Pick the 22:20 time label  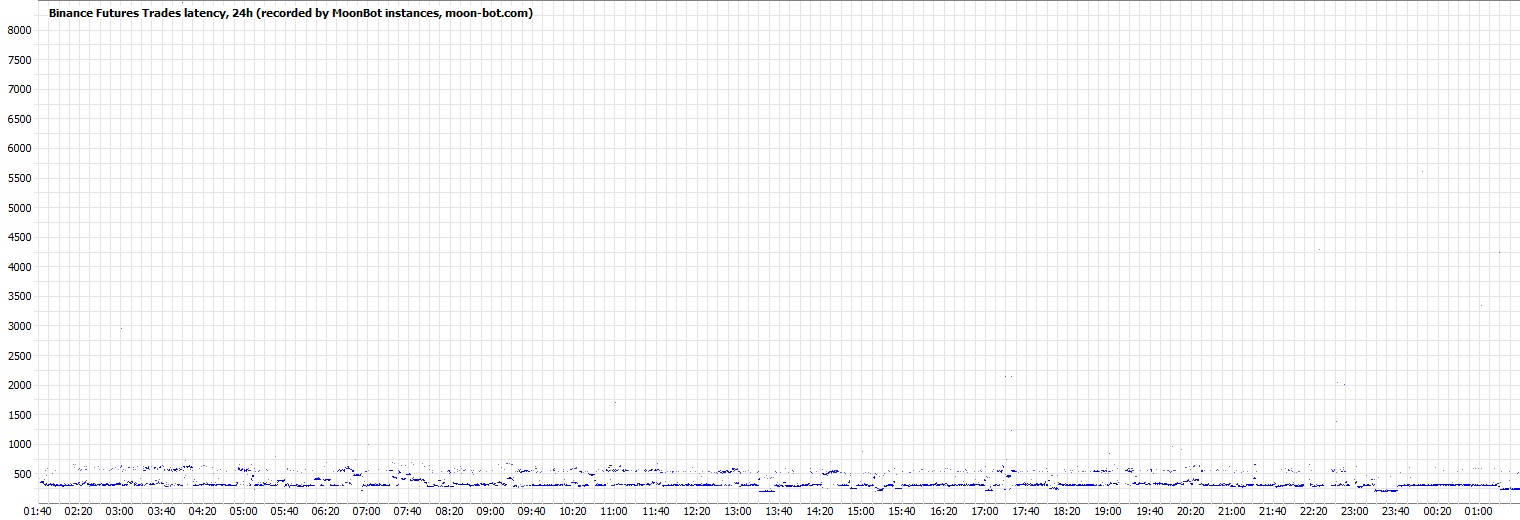[x=1314, y=511]
